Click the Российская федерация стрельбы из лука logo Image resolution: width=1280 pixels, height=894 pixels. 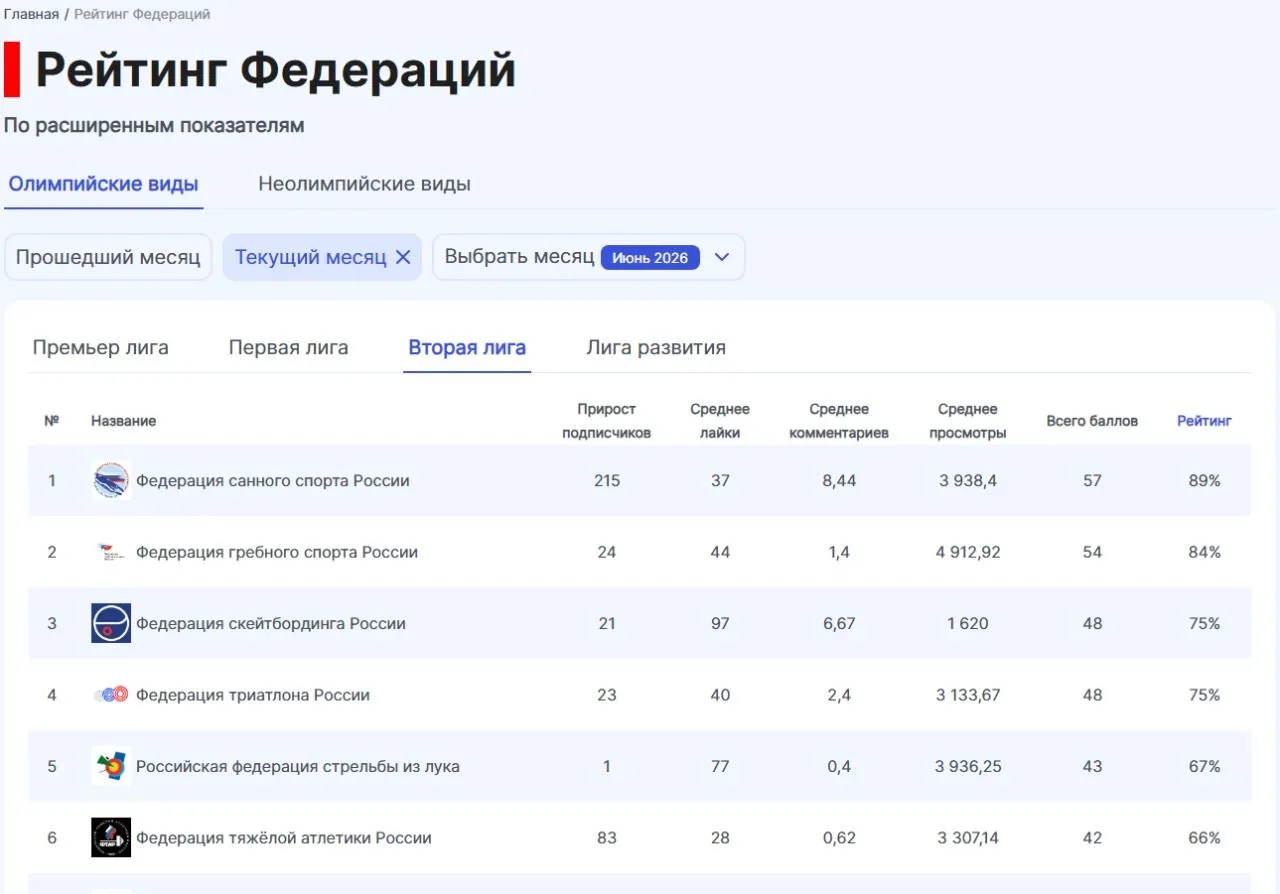pos(111,766)
